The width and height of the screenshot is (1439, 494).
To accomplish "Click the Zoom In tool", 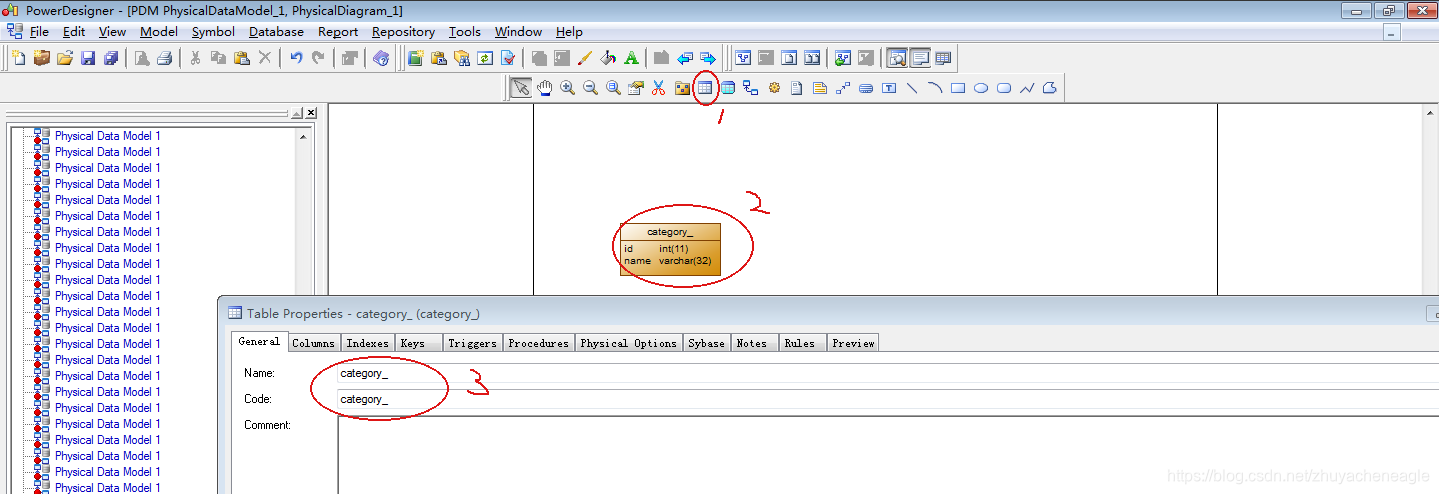I will pyautogui.click(x=567, y=88).
